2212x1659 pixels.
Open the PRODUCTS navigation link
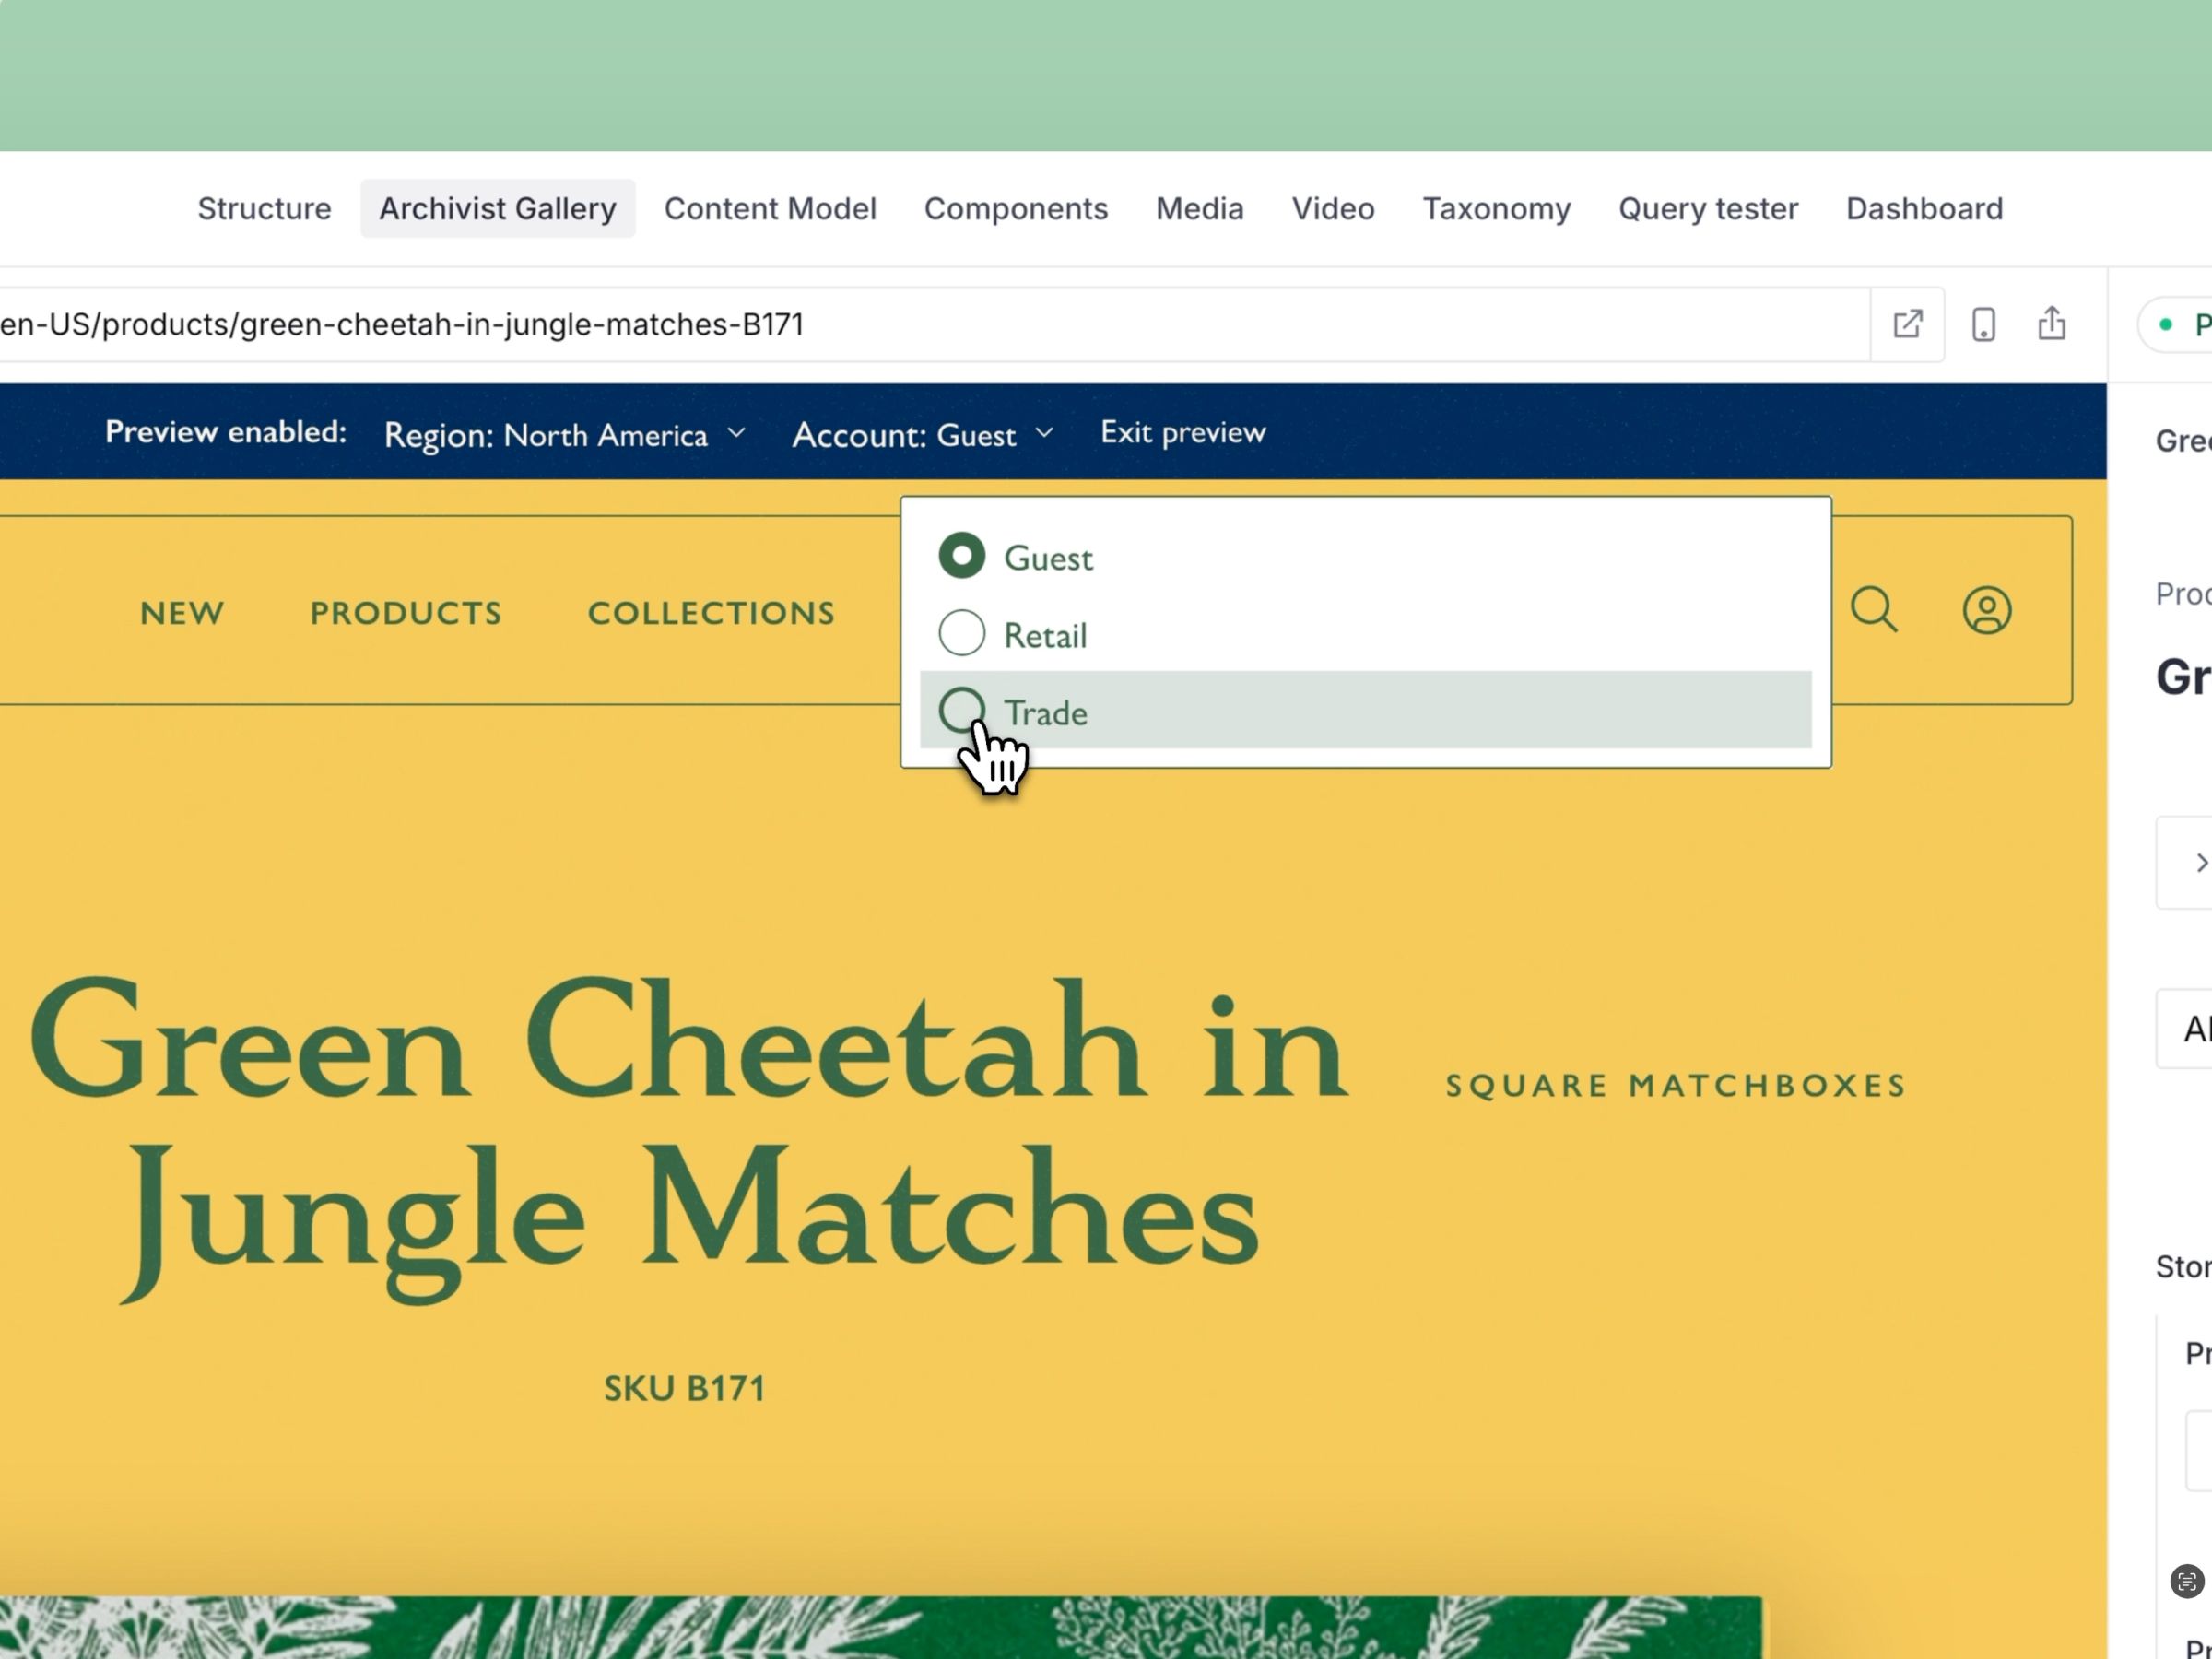point(406,612)
